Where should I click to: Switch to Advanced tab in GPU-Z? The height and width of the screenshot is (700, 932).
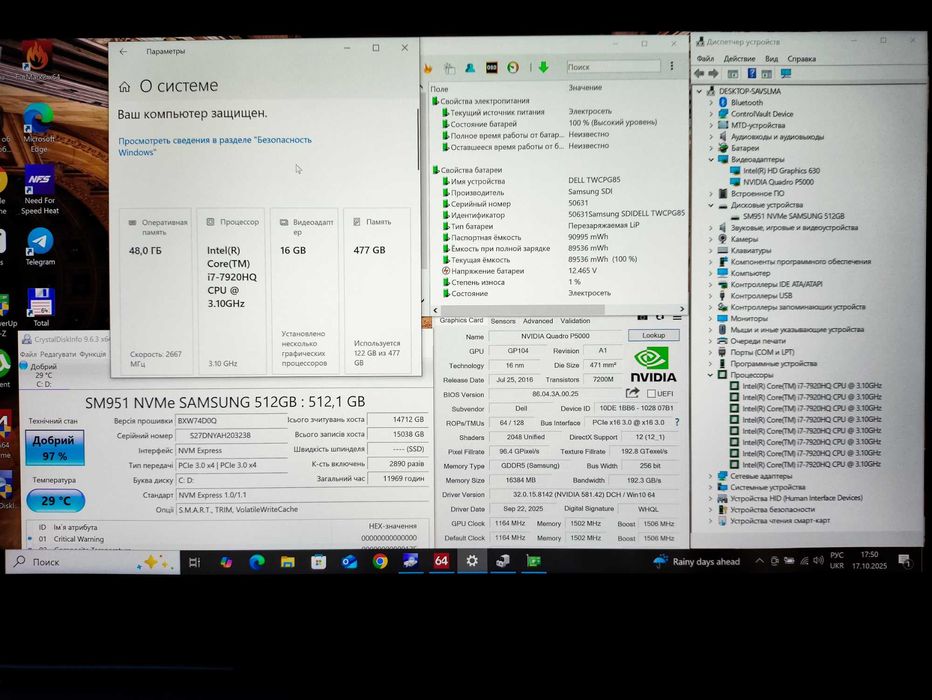538,321
